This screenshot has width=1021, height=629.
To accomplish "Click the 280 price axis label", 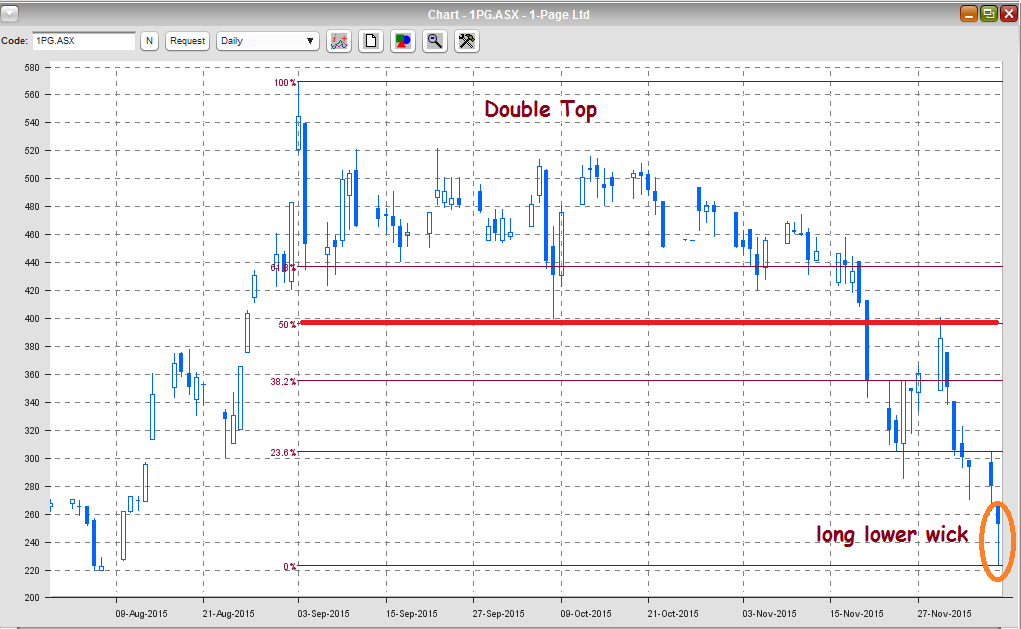I will [32, 487].
